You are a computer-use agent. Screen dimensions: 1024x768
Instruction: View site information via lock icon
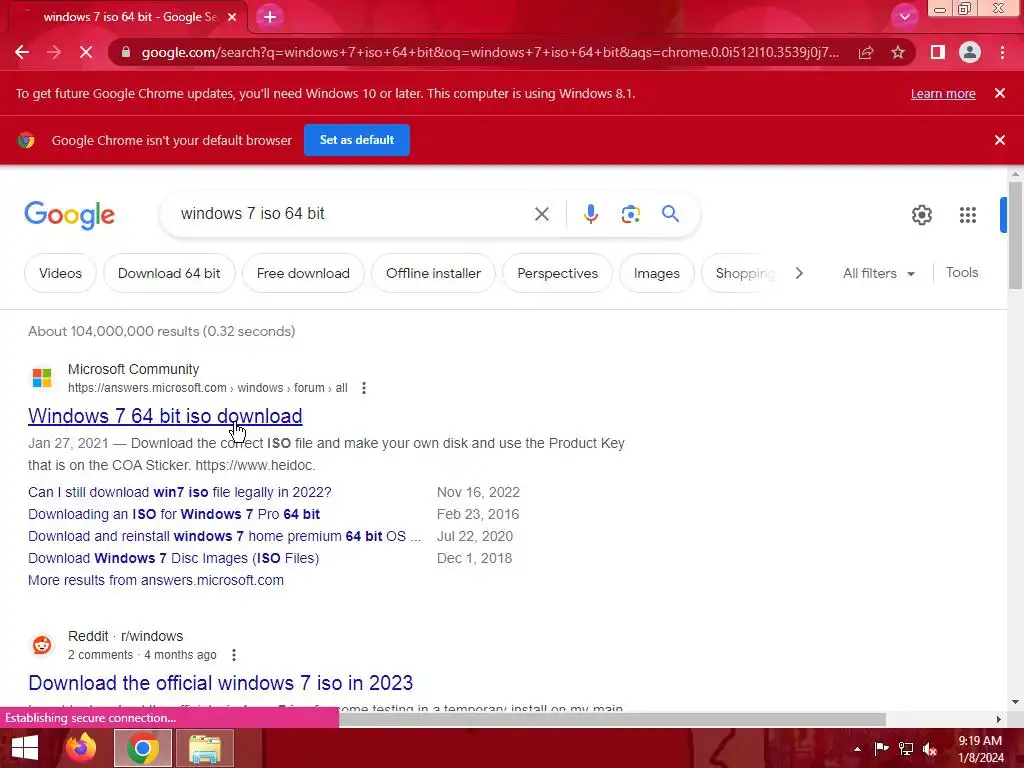(x=126, y=52)
